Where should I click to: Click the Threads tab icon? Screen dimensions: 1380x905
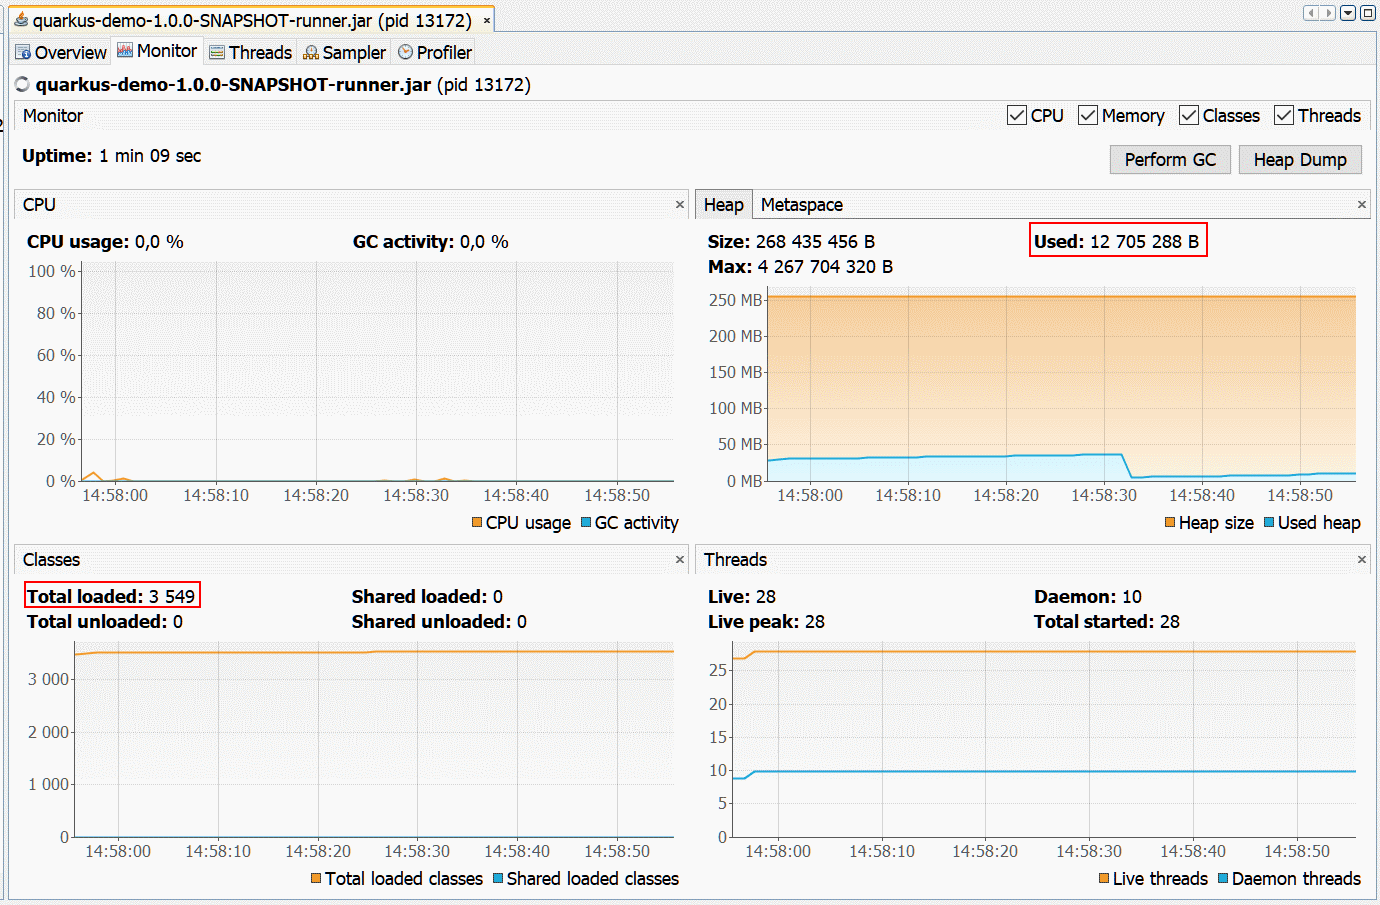tap(217, 52)
